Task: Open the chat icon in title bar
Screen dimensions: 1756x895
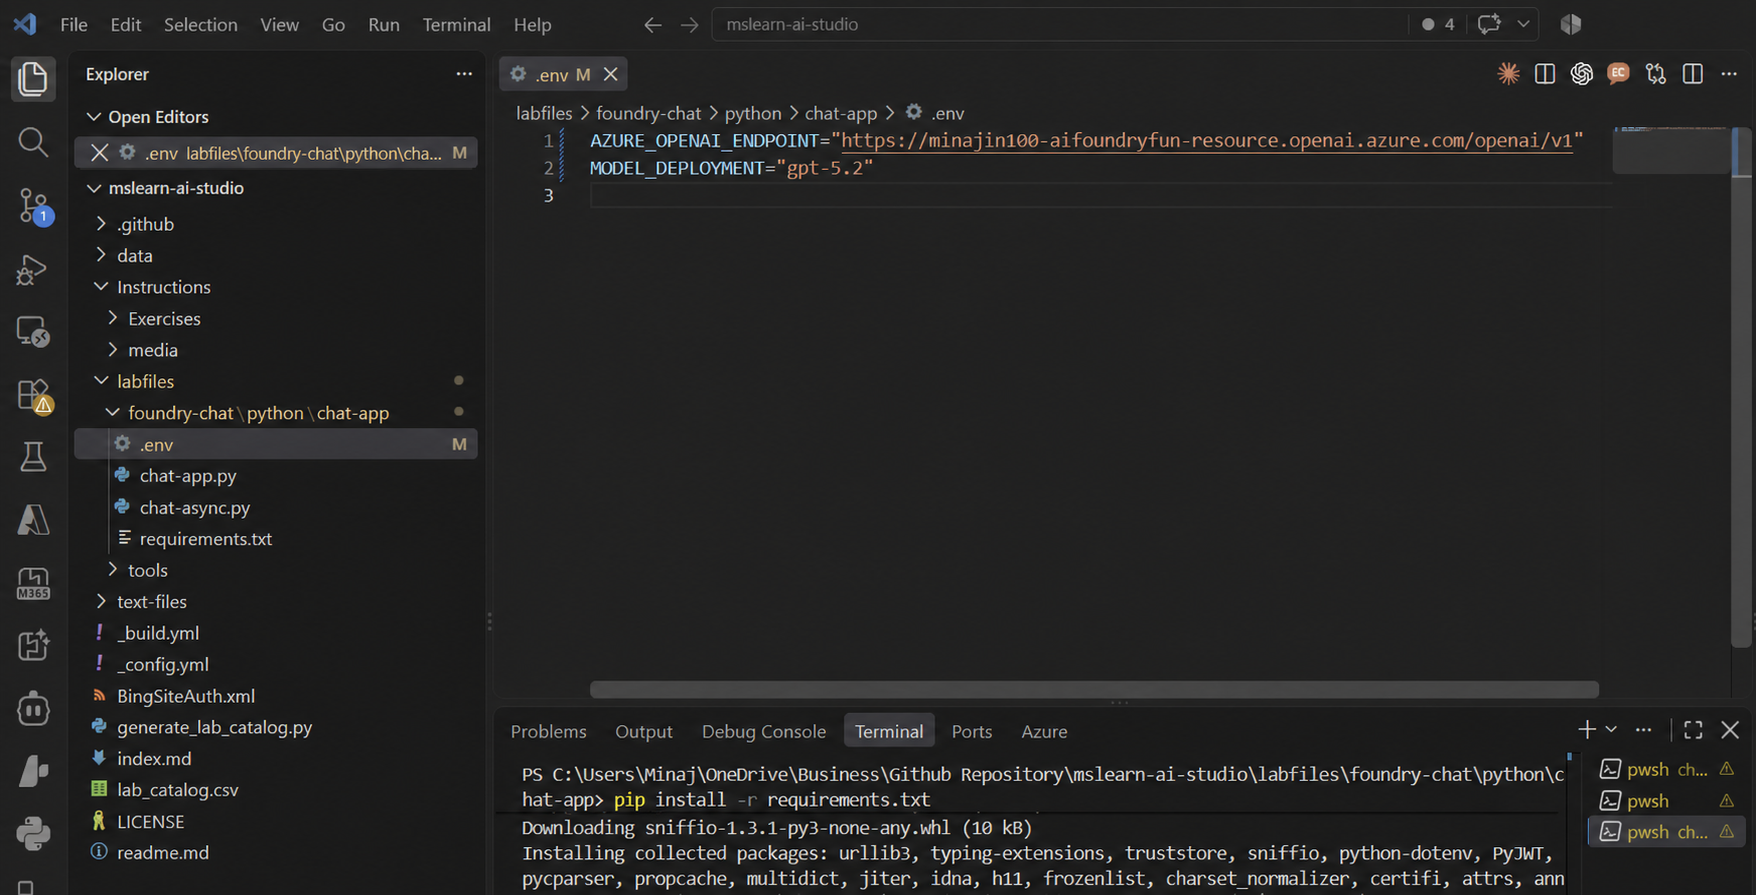Action: click(1489, 24)
